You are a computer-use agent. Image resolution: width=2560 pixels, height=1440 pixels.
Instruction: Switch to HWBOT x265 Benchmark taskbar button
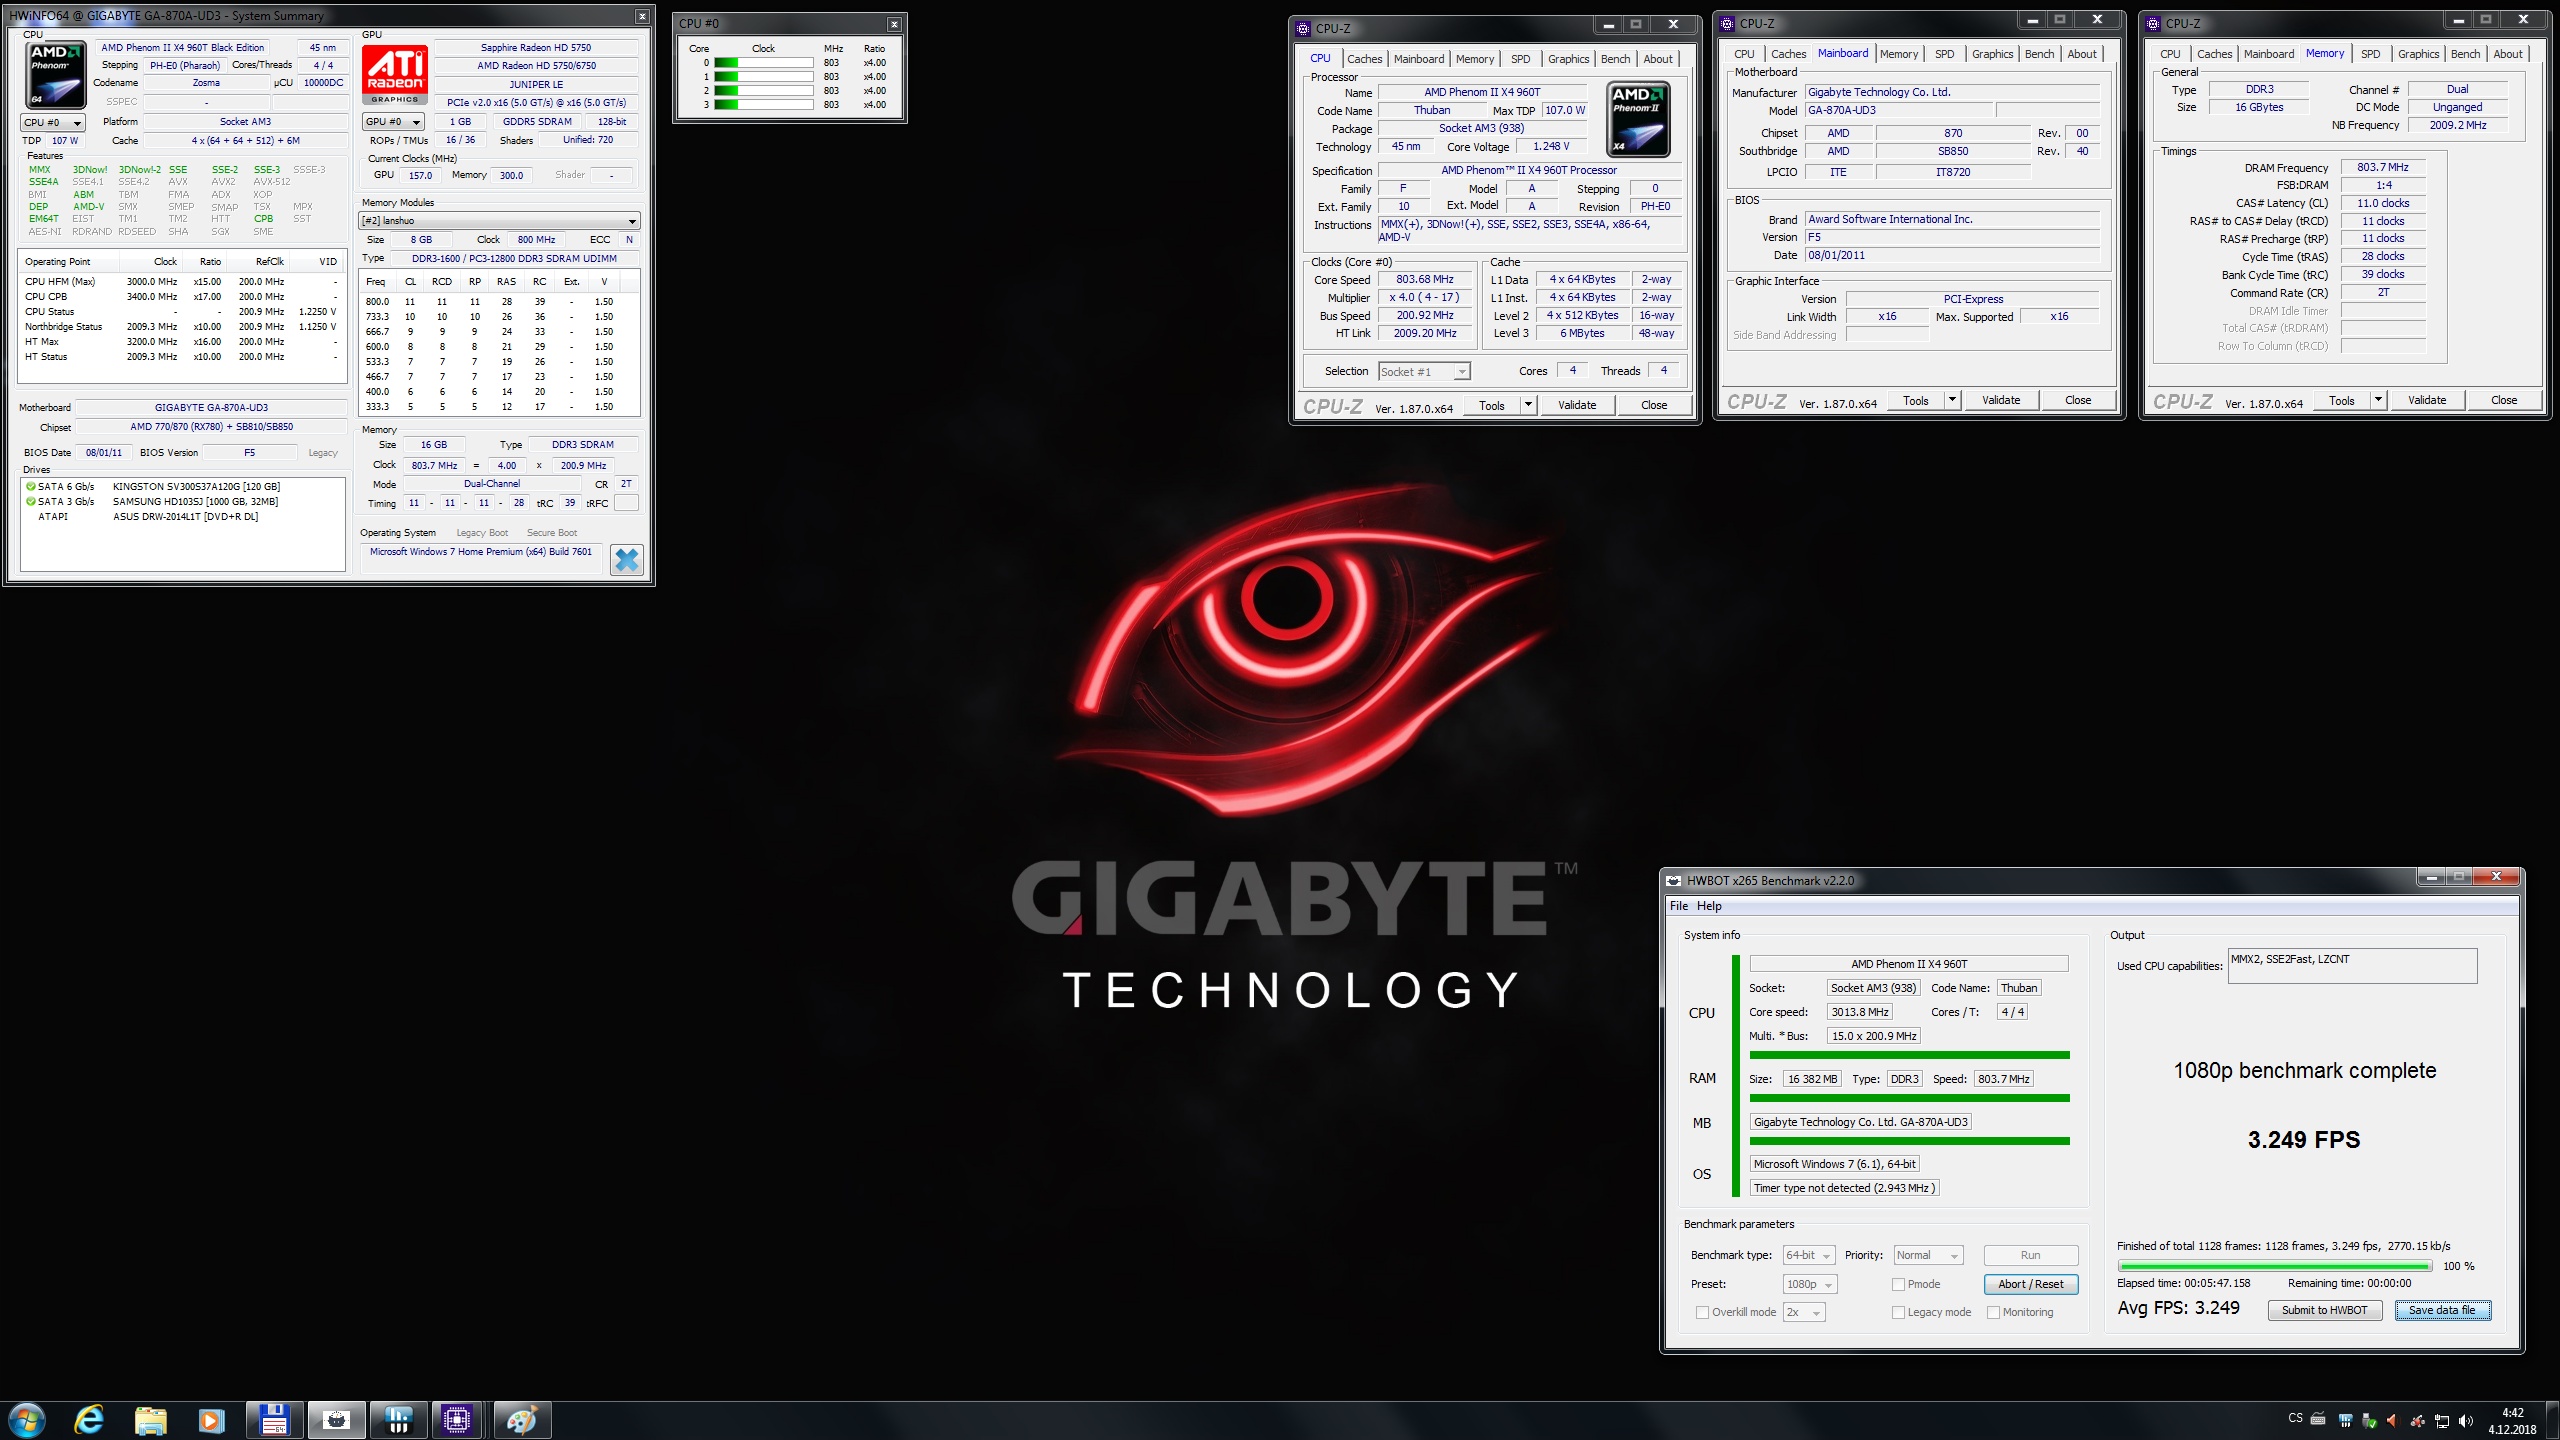pos(335,1420)
